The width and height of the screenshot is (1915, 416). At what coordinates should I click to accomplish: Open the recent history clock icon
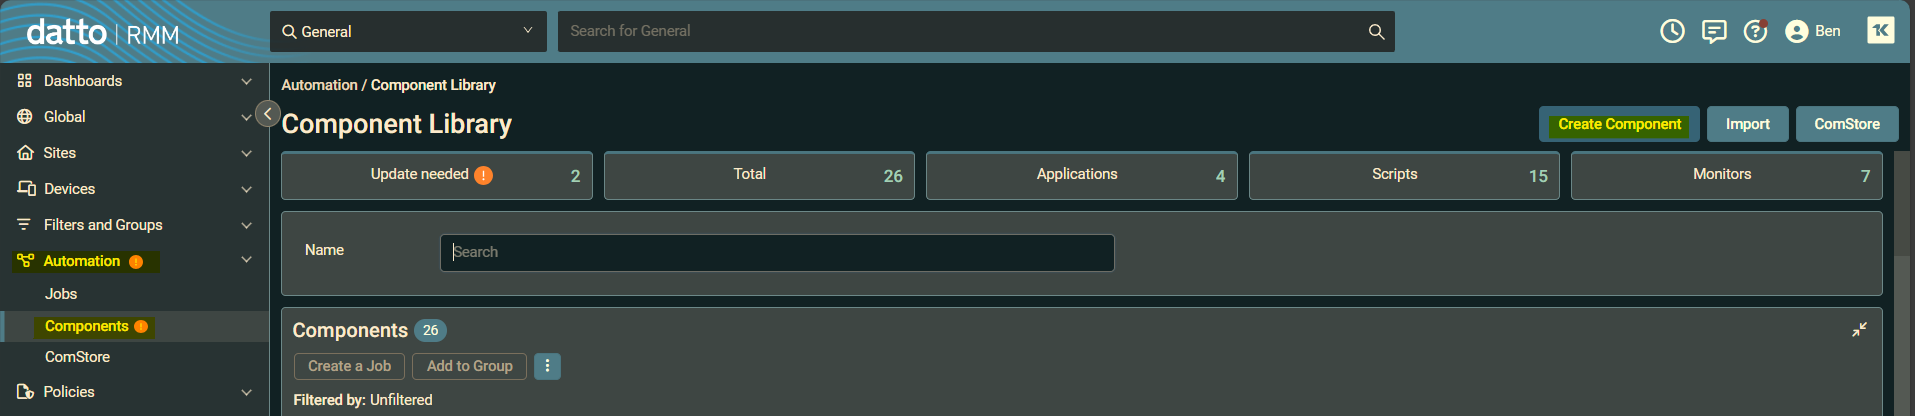click(1672, 31)
